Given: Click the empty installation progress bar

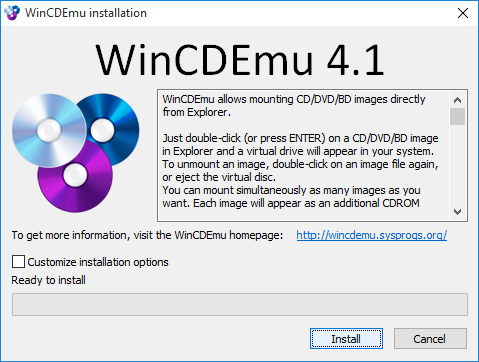Looking at the screenshot, I should (x=240, y=304).
